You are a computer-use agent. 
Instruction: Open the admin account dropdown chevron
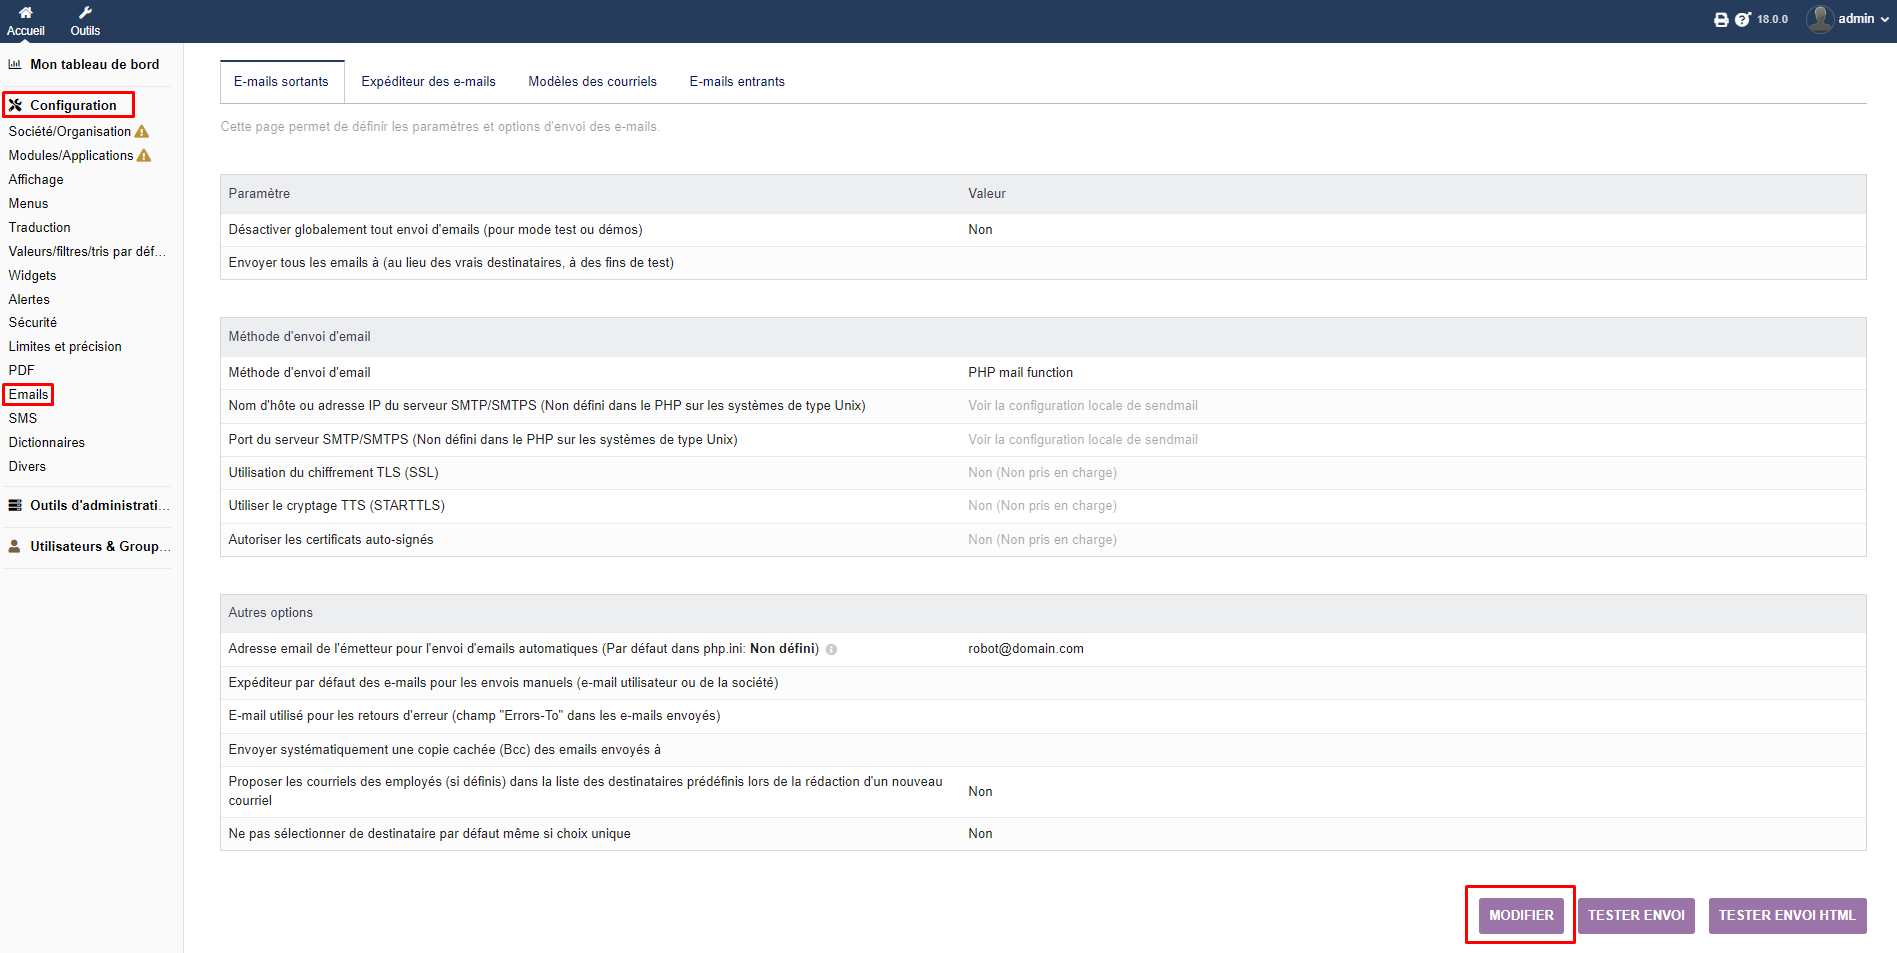pos(1884,18)
